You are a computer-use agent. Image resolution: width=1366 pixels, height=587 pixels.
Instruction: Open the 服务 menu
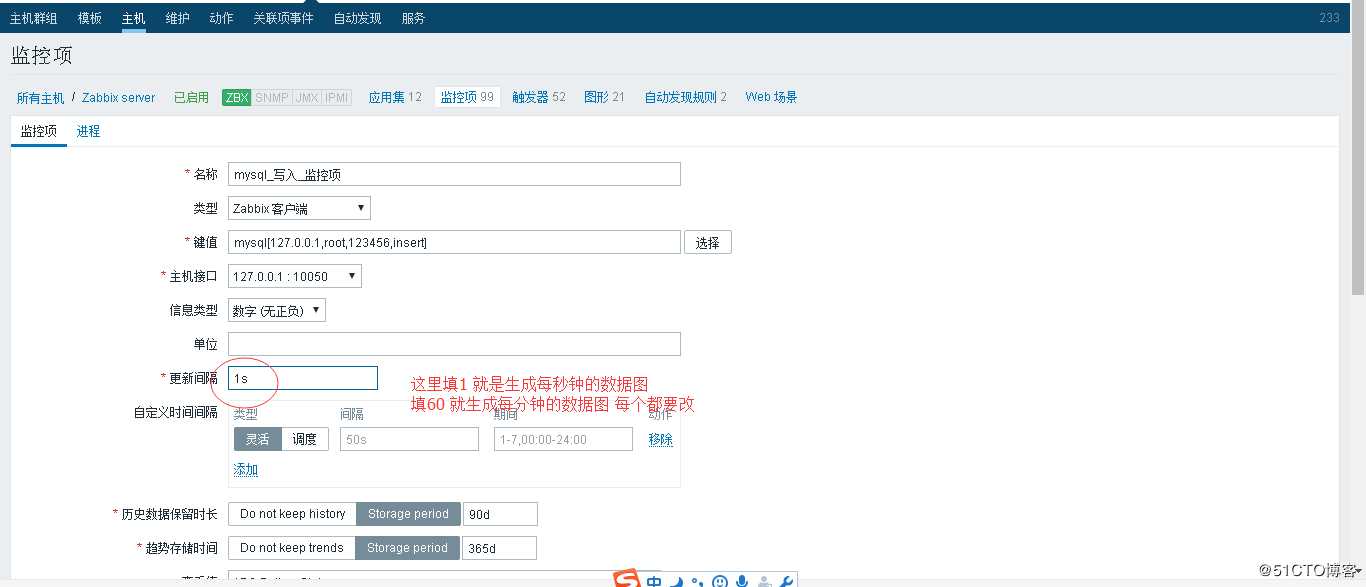[x=413, y=18]
